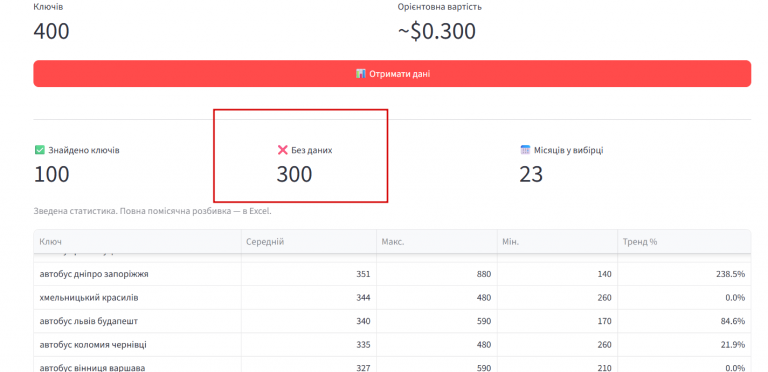Click the Місяців у вибірці value 23
Screen dimensions: 768x372
pos(531,174)
